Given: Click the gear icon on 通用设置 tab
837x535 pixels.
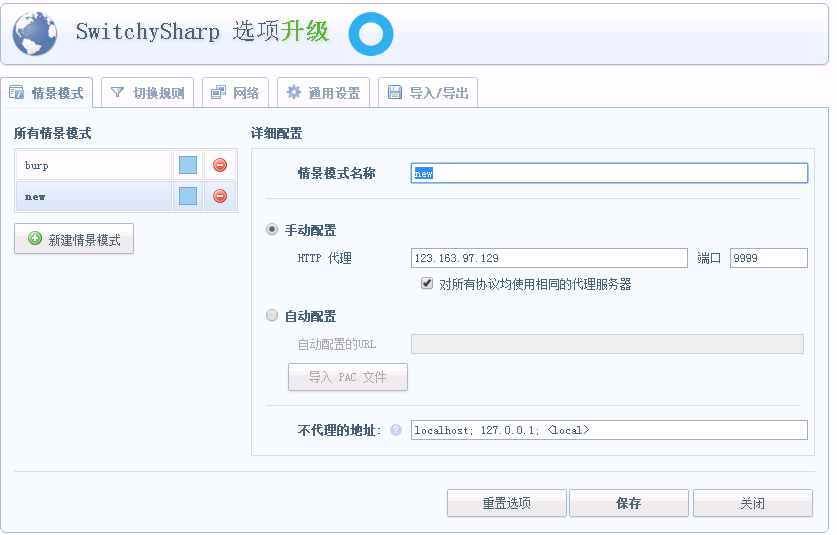Looking at the screenshot, I should click(x=294, y=93).
